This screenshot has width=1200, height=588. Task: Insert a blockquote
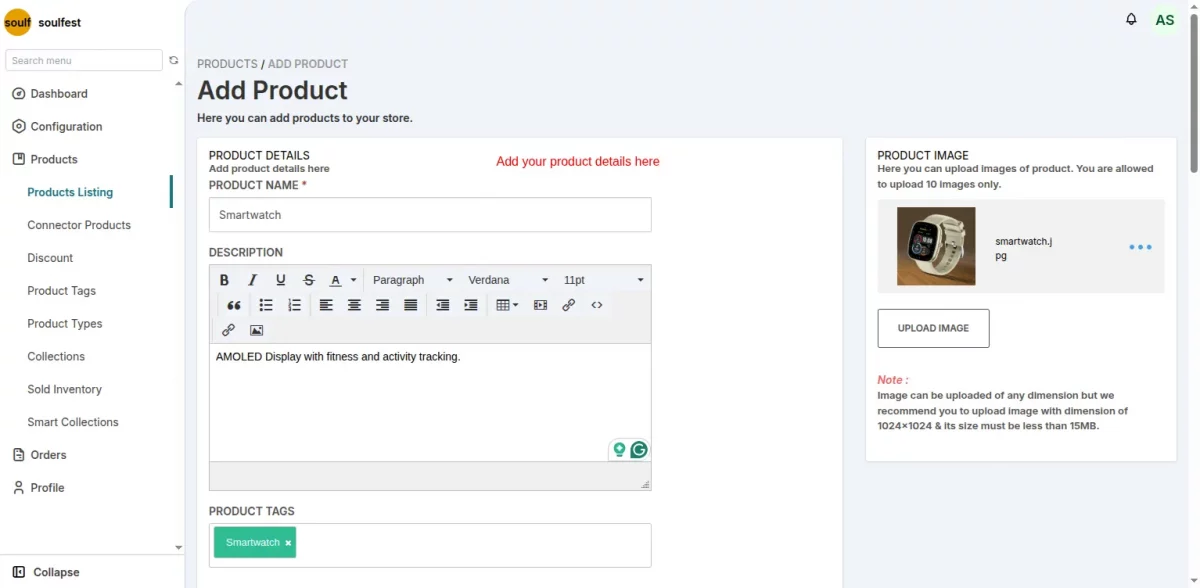pyautogui.click(x=233, y=305)
